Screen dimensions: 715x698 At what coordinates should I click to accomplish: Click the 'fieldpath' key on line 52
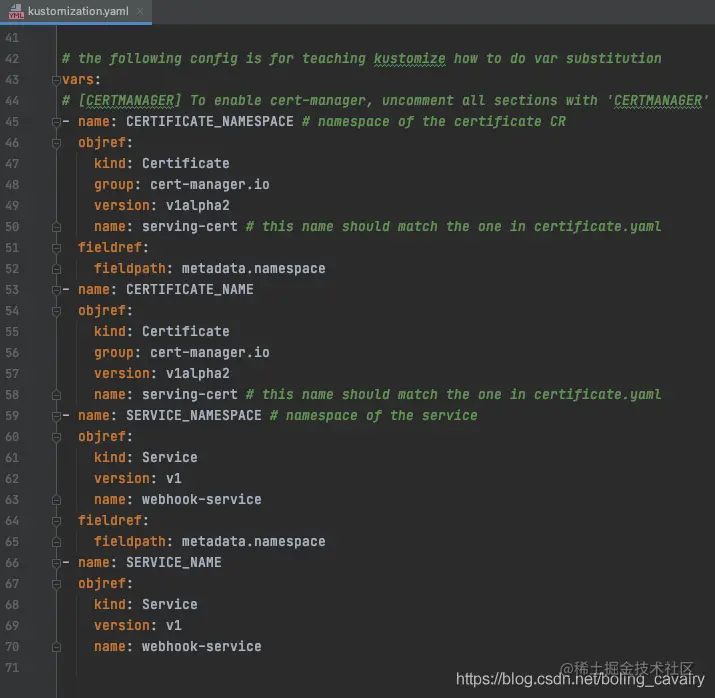(130, 269)
